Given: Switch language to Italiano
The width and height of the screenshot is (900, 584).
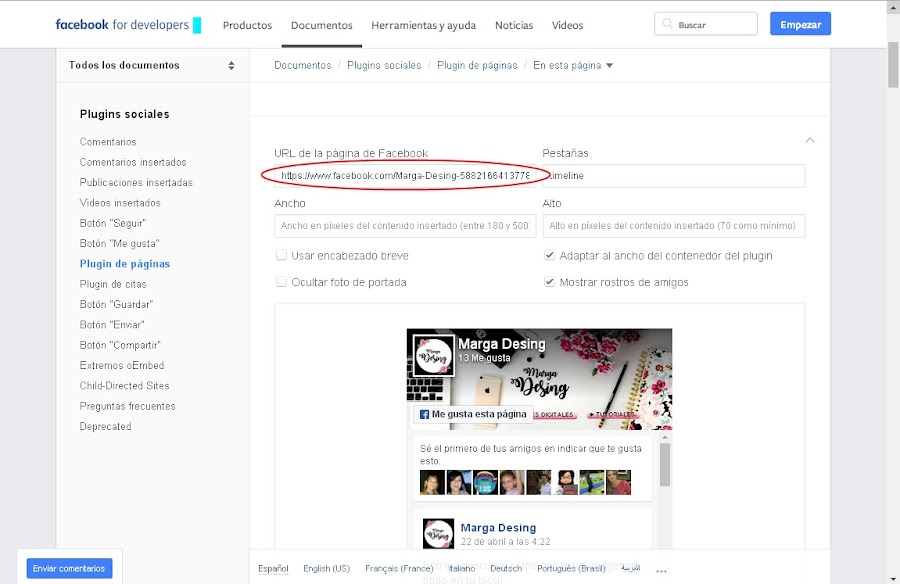Looking at the screenshot, I should click(462, 568).
